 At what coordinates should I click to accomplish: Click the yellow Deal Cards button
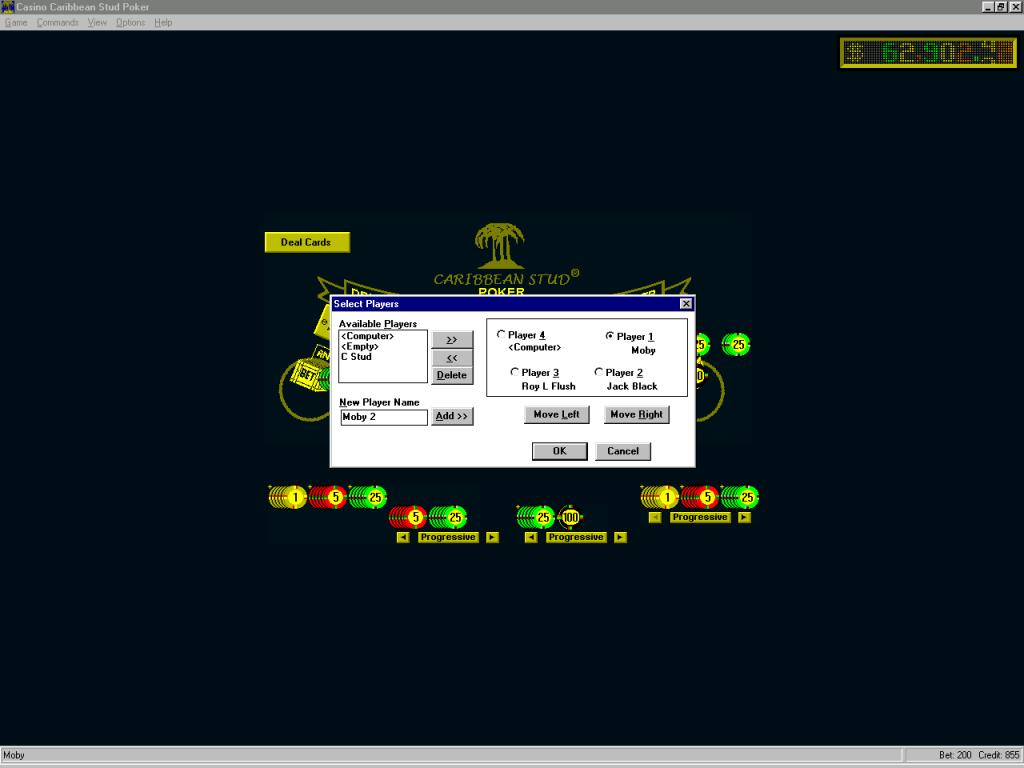tap(307, 242)
